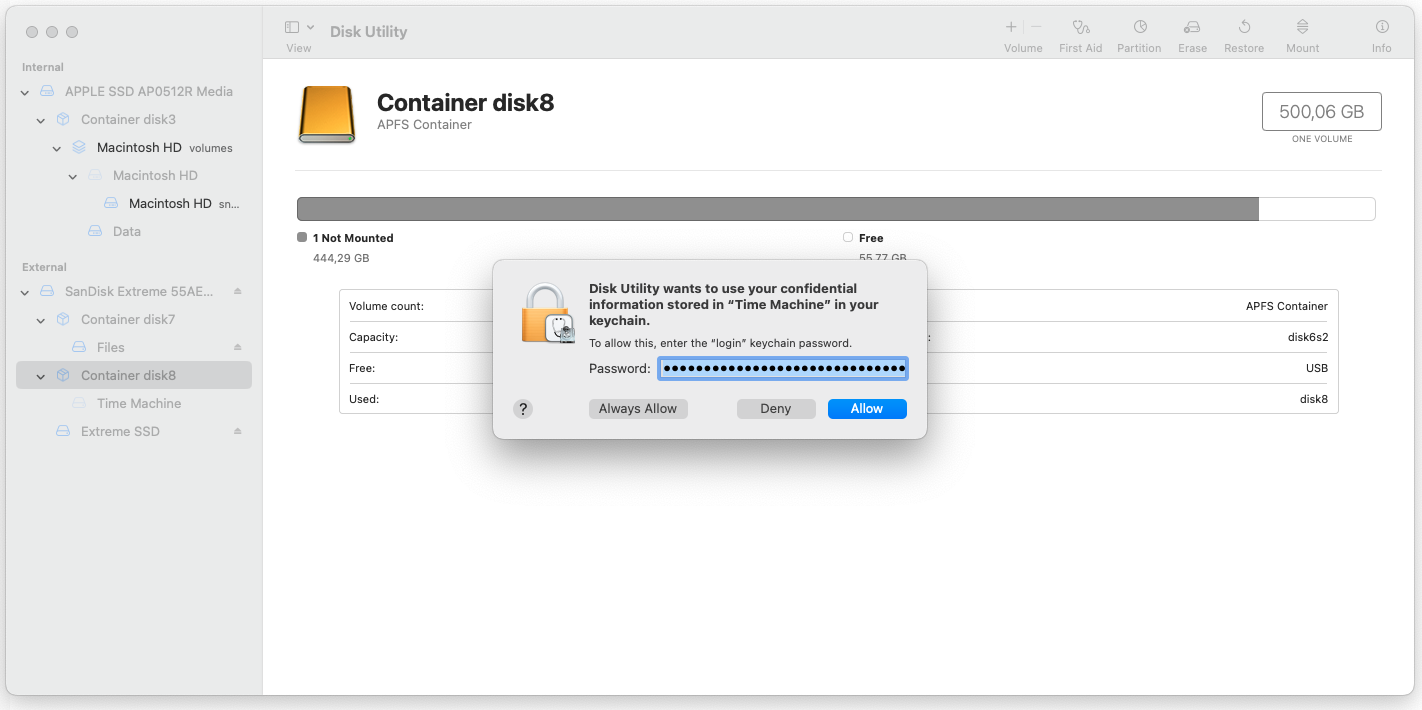This screenshot has width=1422, height=710.
Task: Click the 'APFS Container' table value
Action: (1287, 306)
